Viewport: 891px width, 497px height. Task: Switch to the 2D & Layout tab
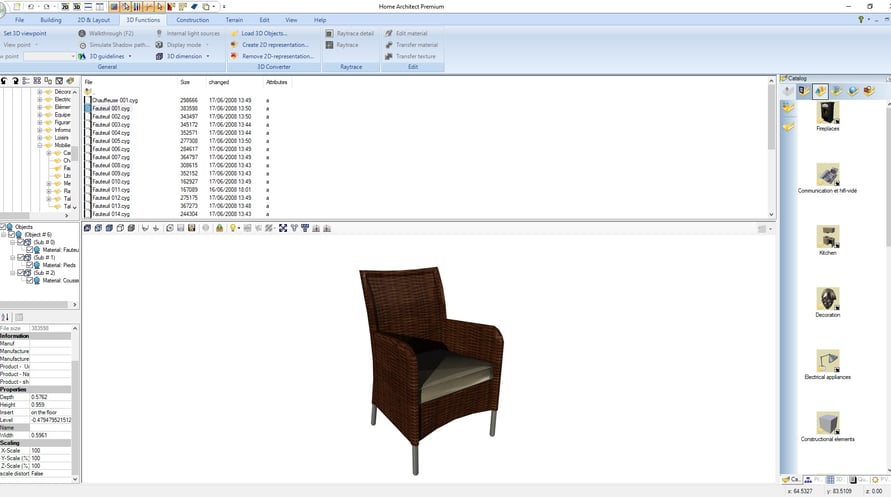94,20
